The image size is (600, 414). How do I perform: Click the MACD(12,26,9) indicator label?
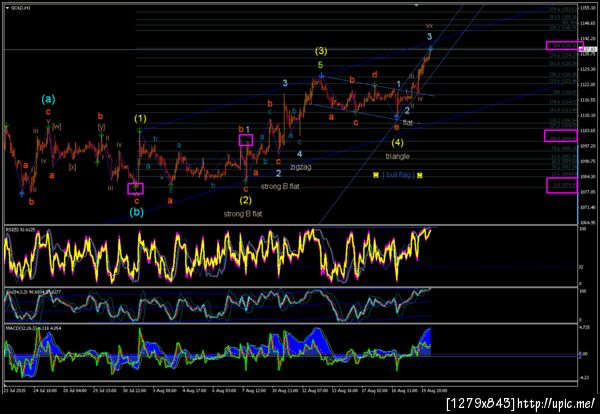click(34, 328)
